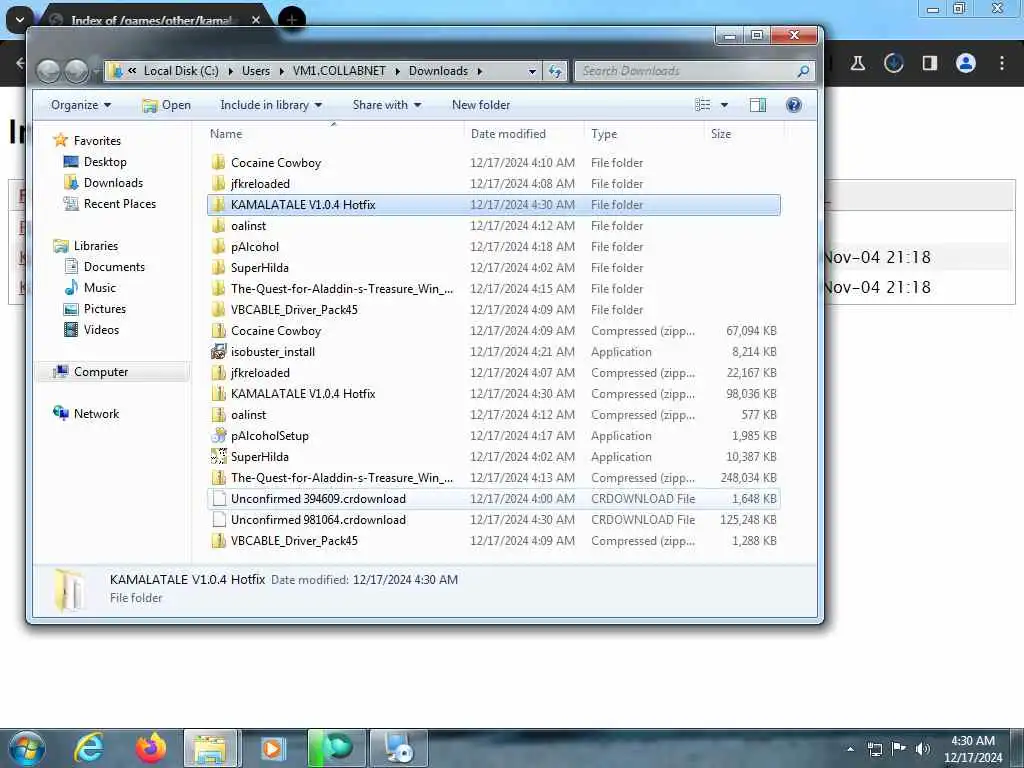Screen dimensions: 1024x768
Task: Toggle the preview pane button
Action: pyautogui.click(x=758, y=105)
